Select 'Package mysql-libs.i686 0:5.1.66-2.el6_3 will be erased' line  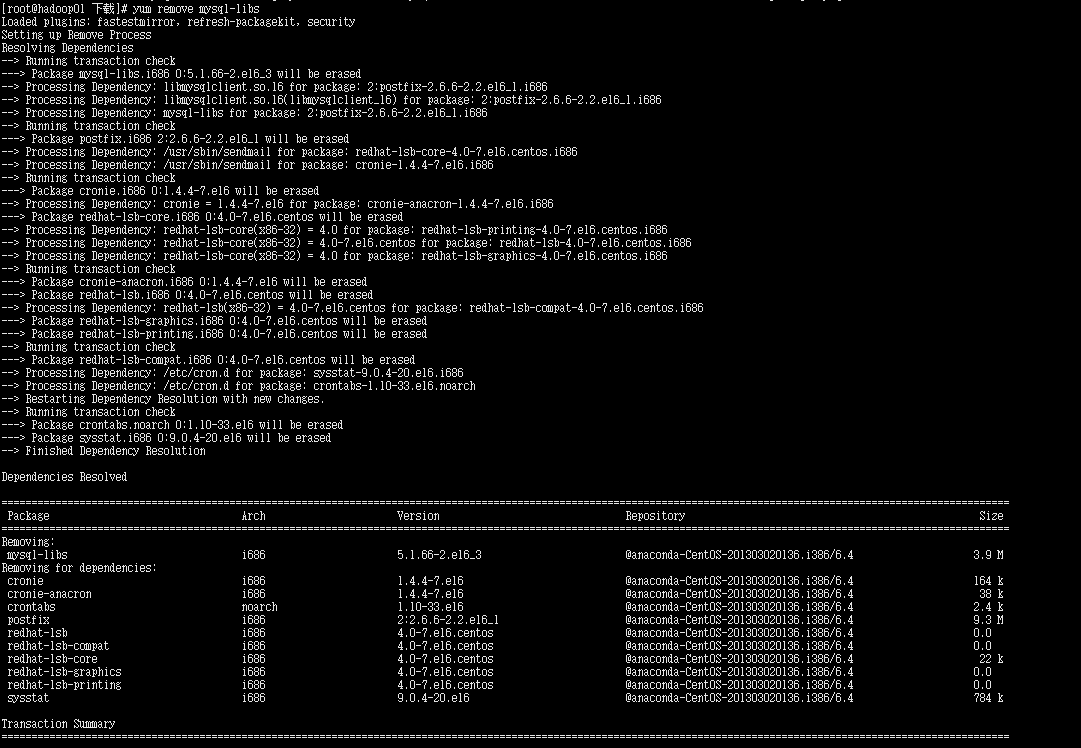coord(181,74)
